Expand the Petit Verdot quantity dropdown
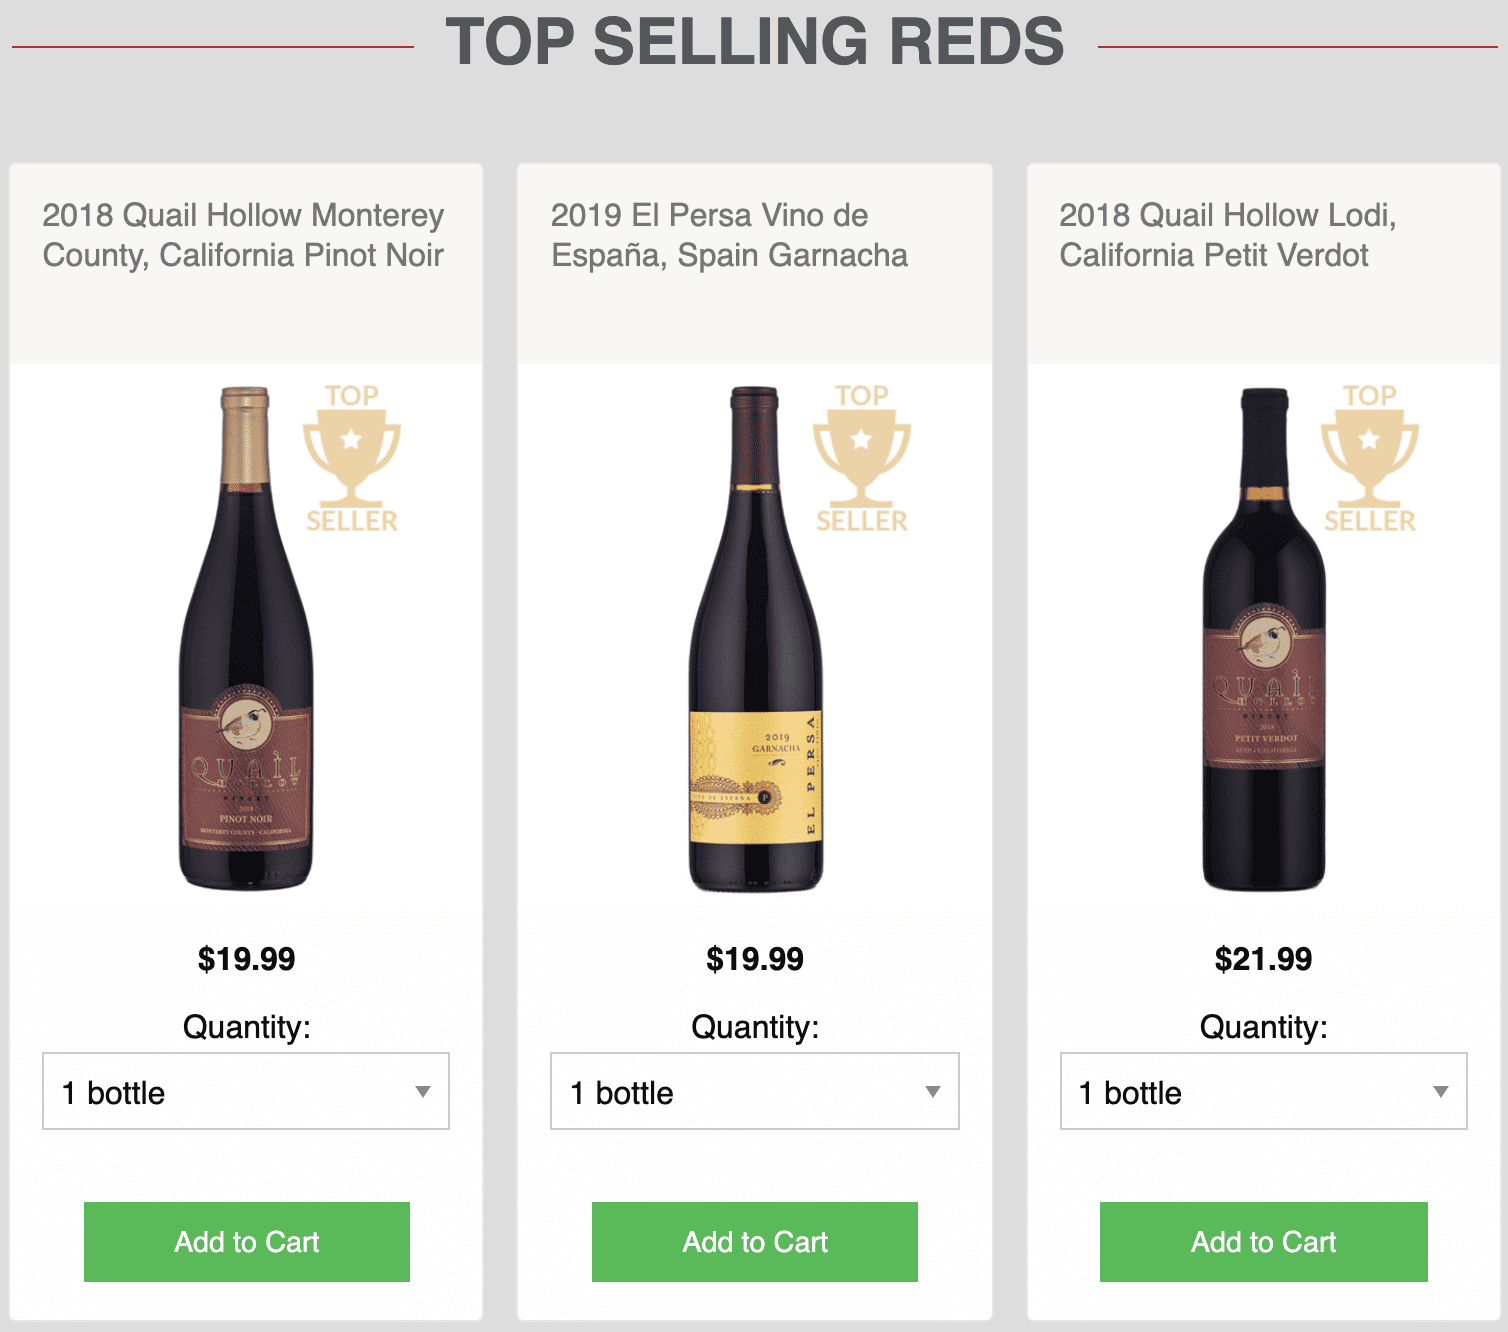Screen dimensions: 1508x1332 (x=1263, y=1092)
